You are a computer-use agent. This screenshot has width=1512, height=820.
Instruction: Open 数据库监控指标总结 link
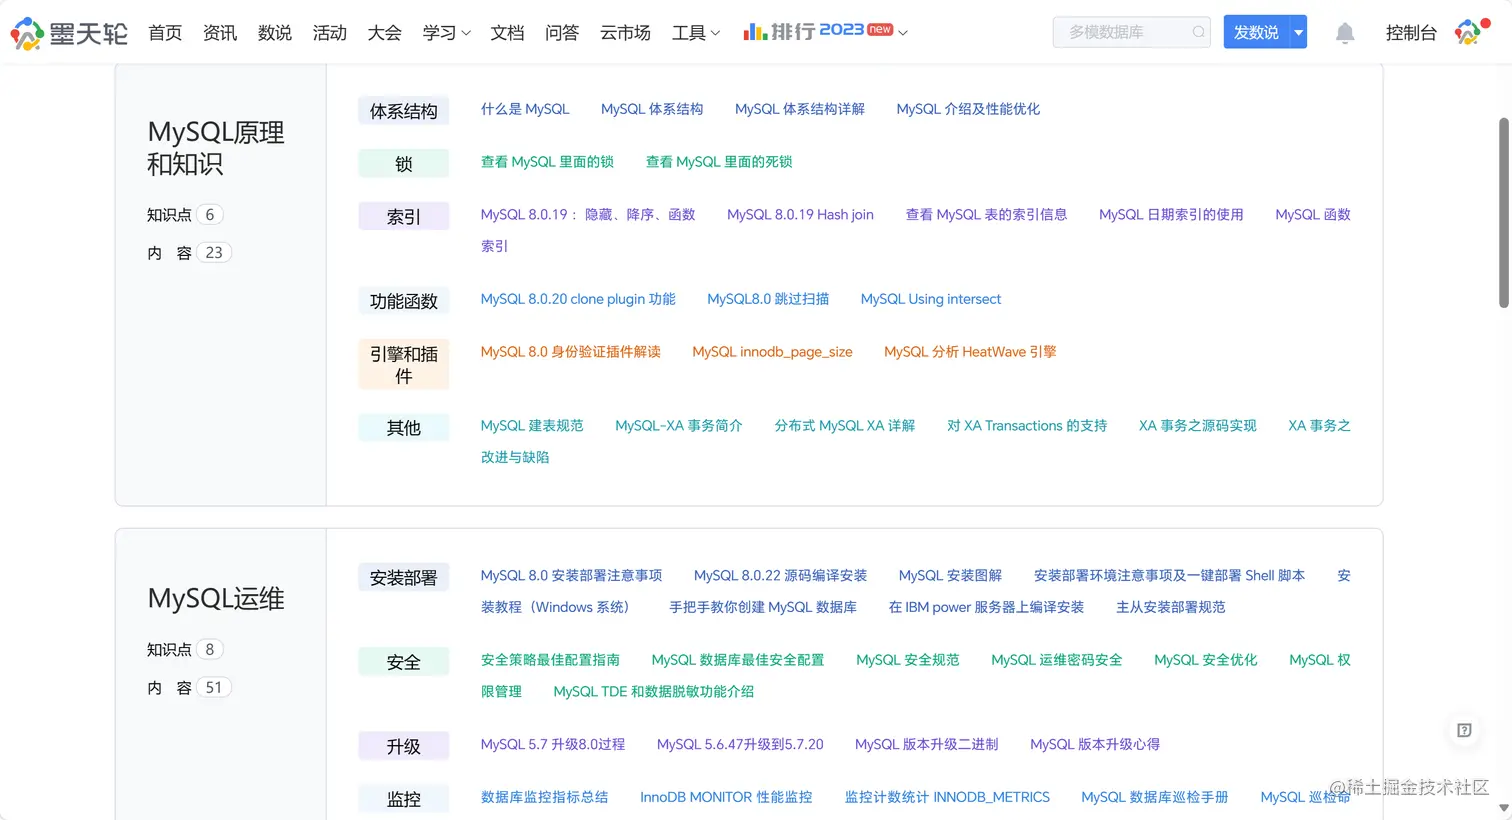click(544, 797)
